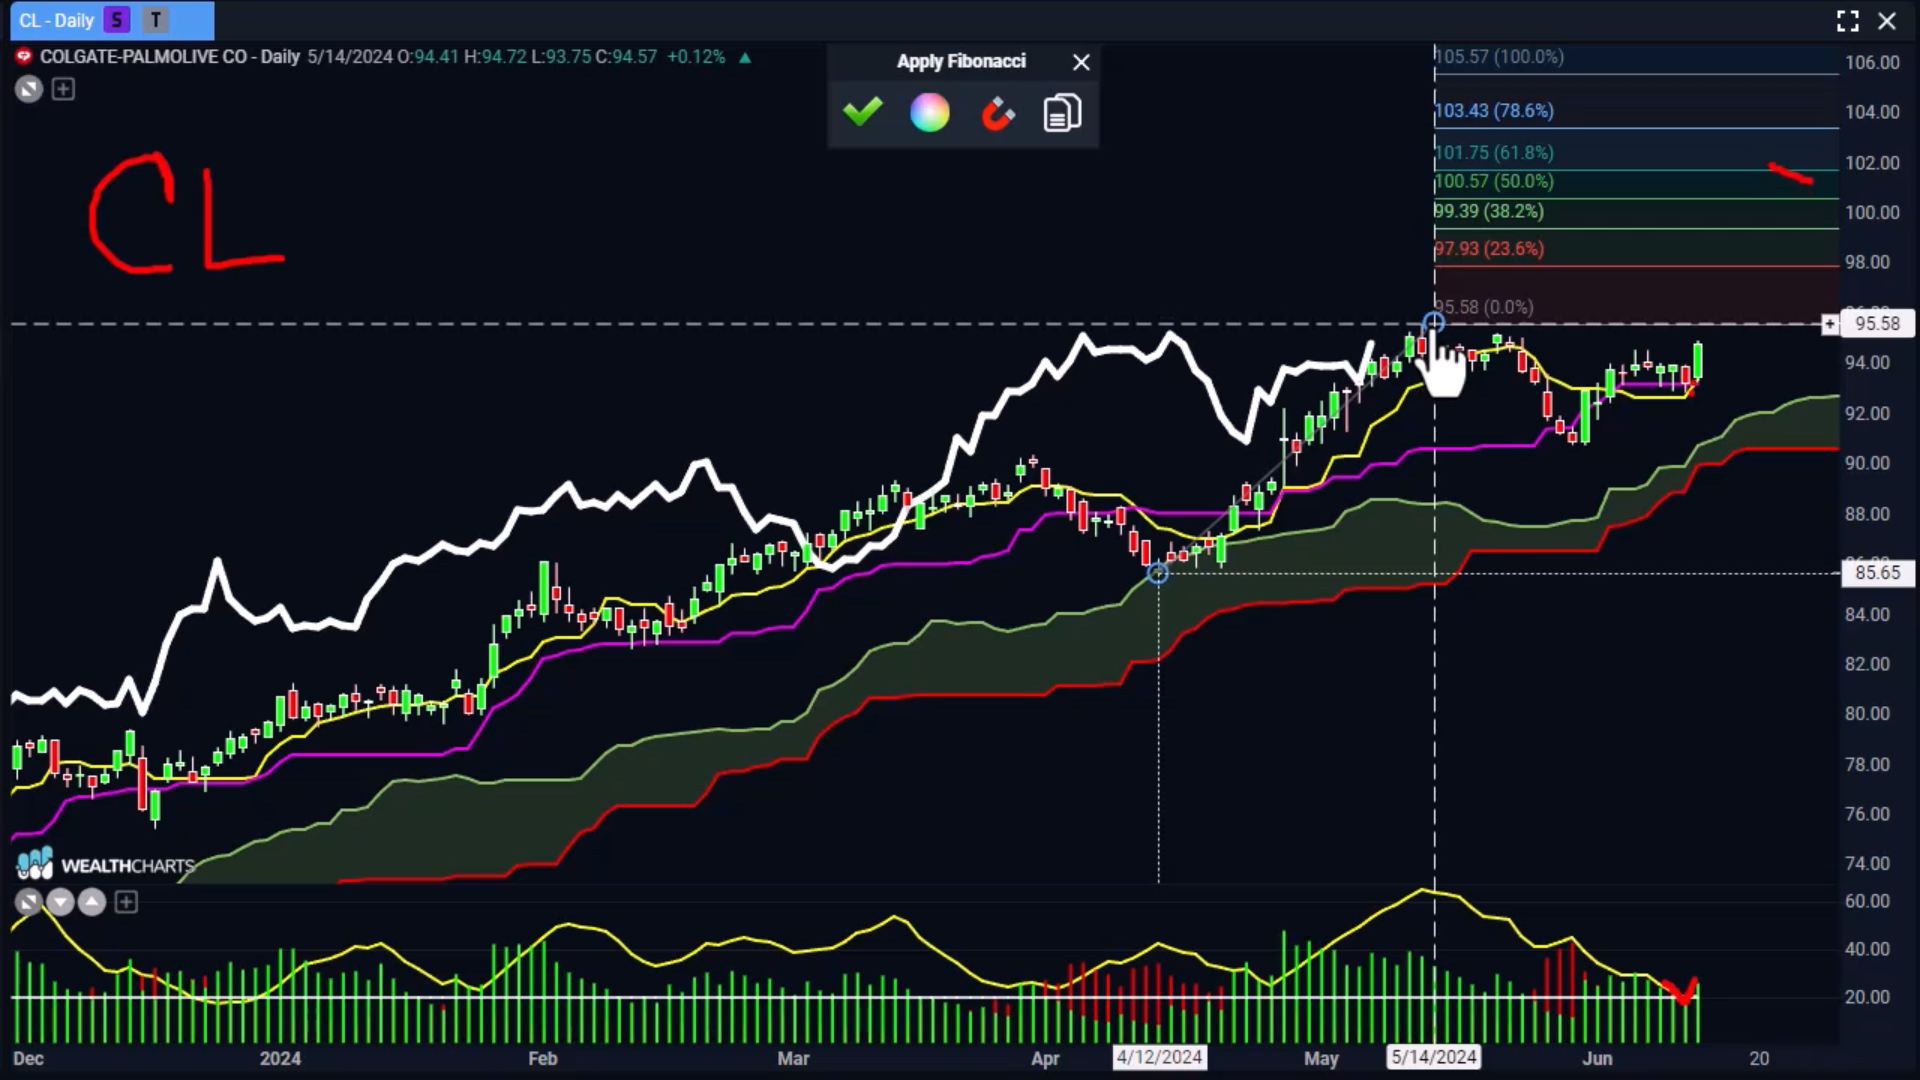Click the 100.57 (50.0%) Fibonacci level label
Image resolution: width=1920 pixels, height=1080 pixels.
coord(1494,182)
